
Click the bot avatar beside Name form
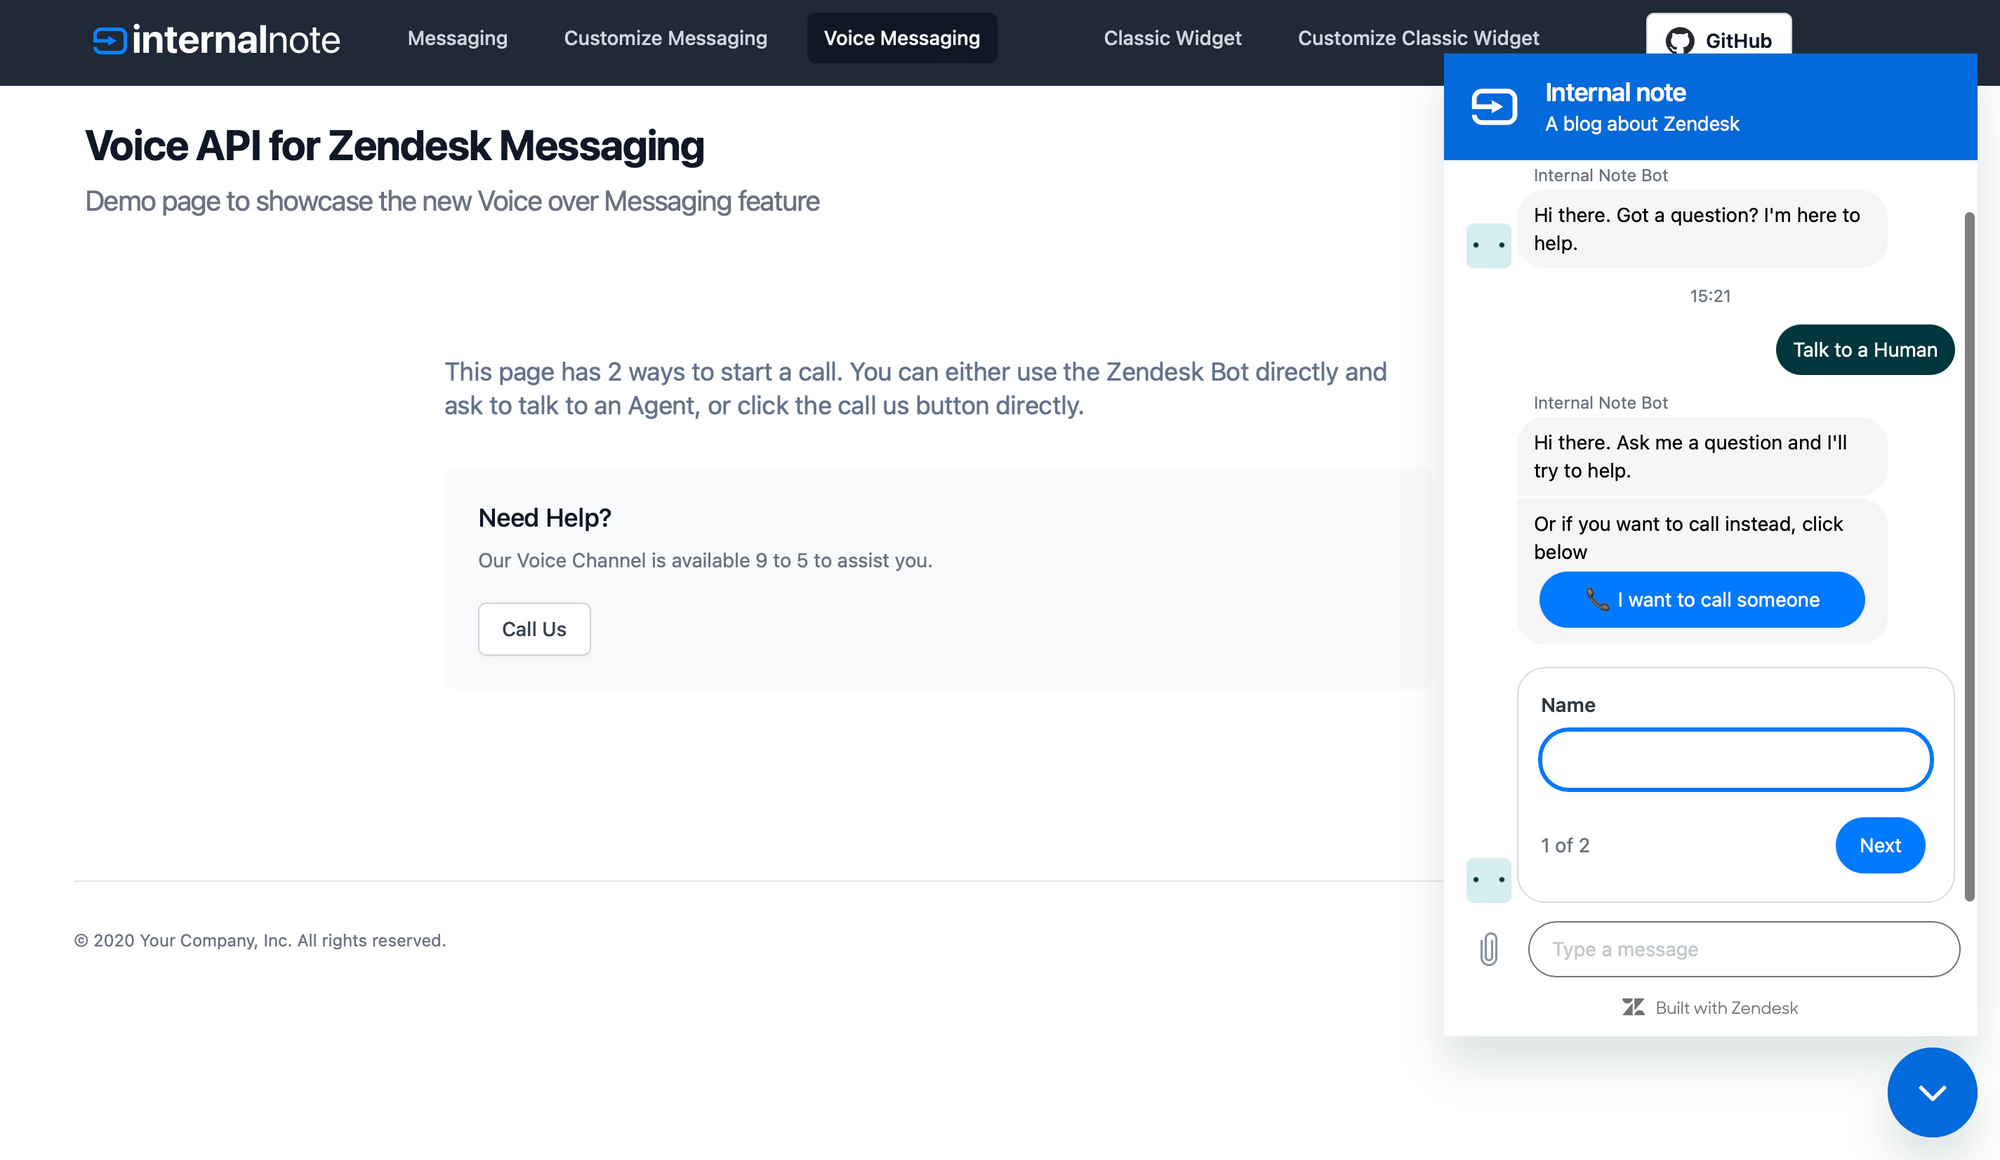coord(1488,880)
